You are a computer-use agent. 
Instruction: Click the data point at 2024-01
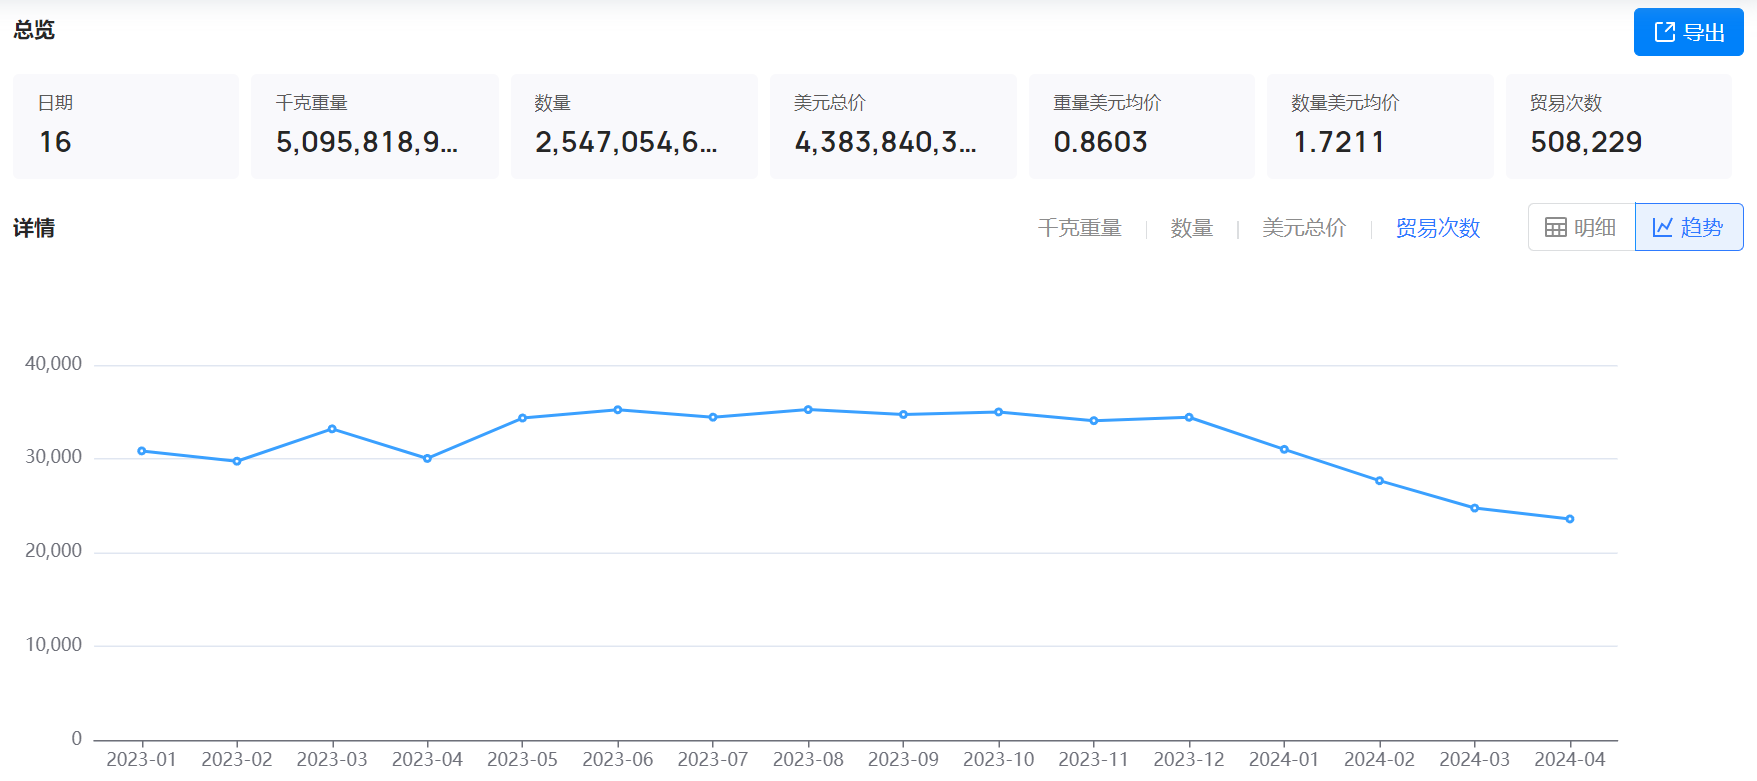(x=1284, y=450)
